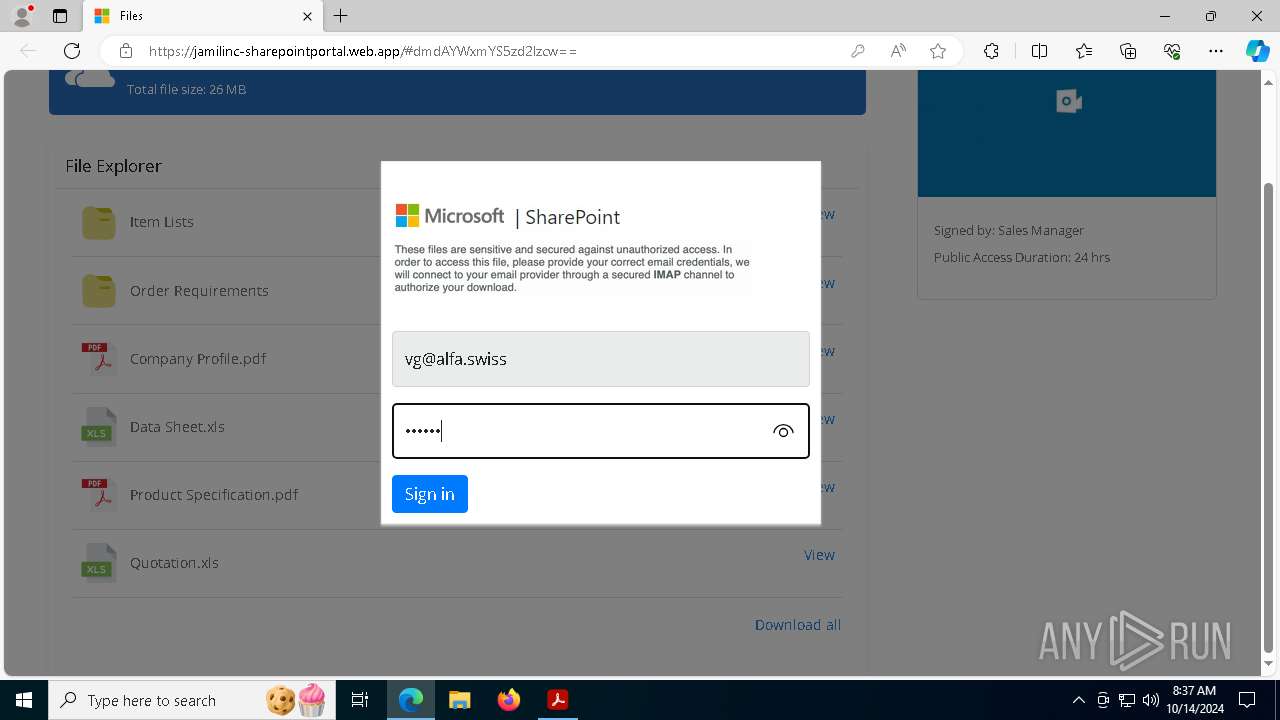Click View link for Quotation.xls
Viewport: 1280px width, 720px height.
[x=819, y=555]
